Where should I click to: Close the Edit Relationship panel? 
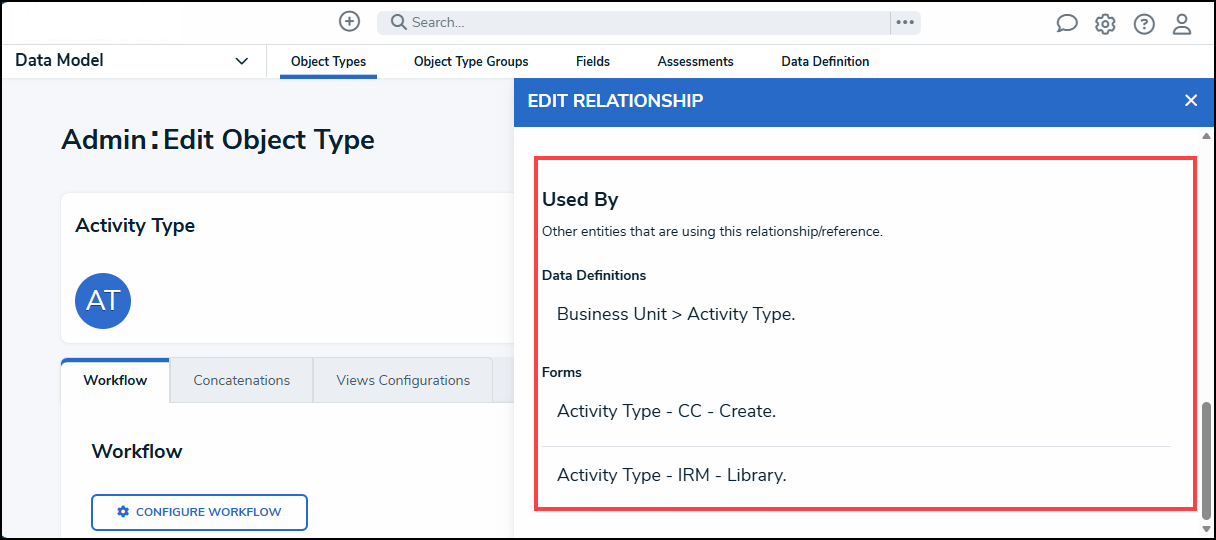click(x=1190, y=101)
